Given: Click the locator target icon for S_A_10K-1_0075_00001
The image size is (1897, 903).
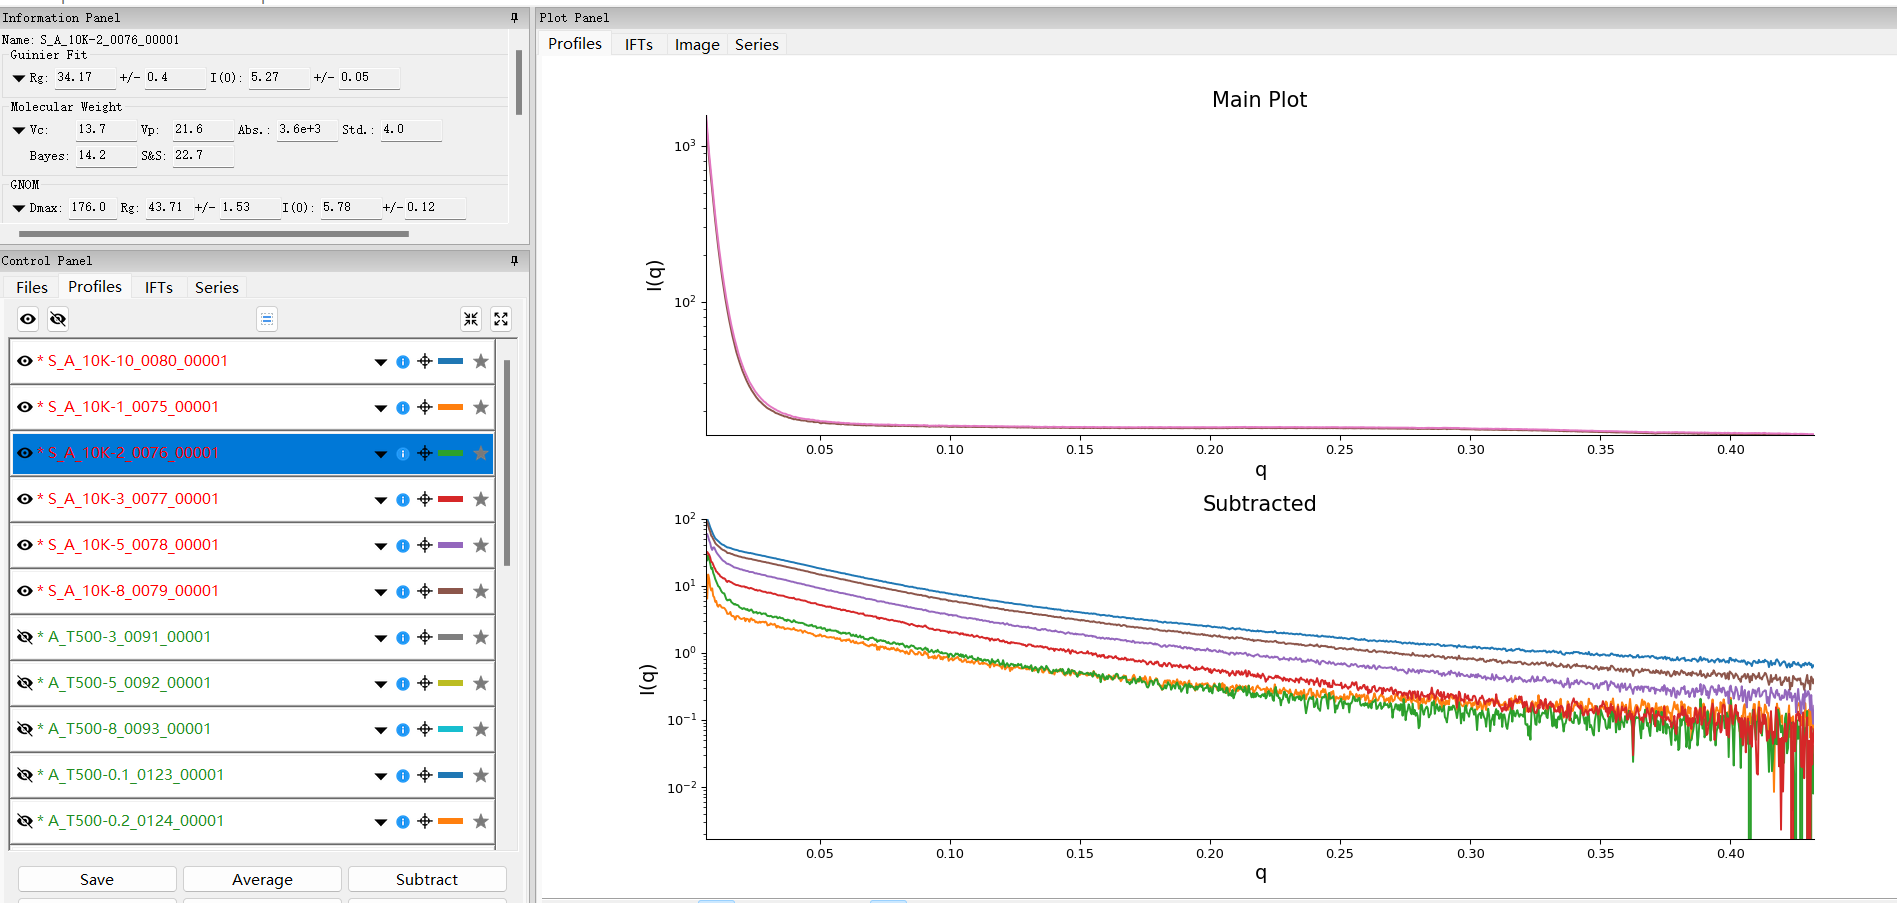Looking at the screenshot, I should (x=425, y=408).
